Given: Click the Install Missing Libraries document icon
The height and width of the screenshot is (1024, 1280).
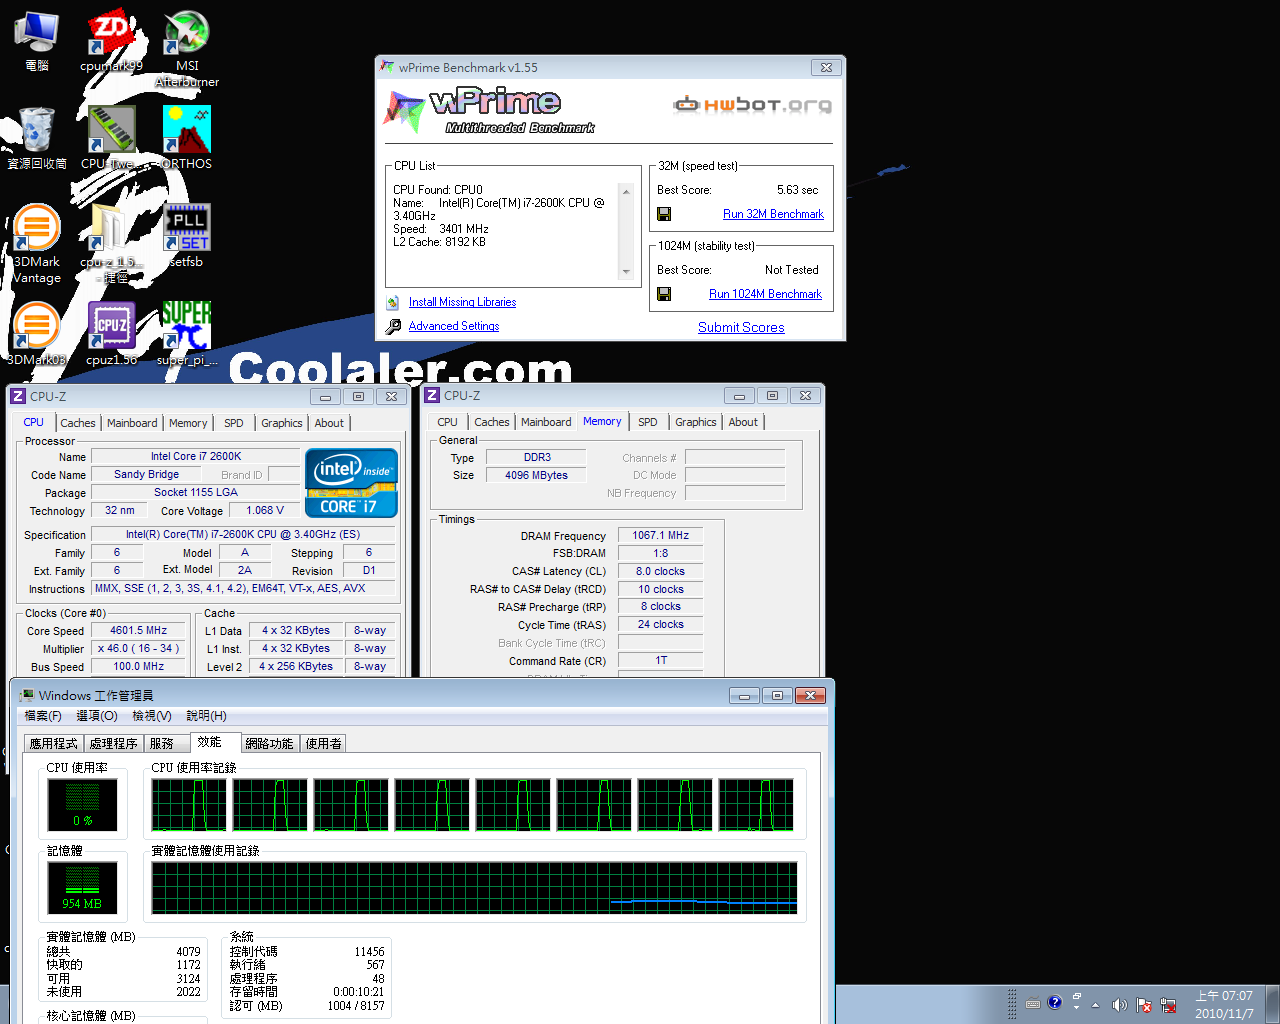Looking at the screenshot, I should coord(393,302).
